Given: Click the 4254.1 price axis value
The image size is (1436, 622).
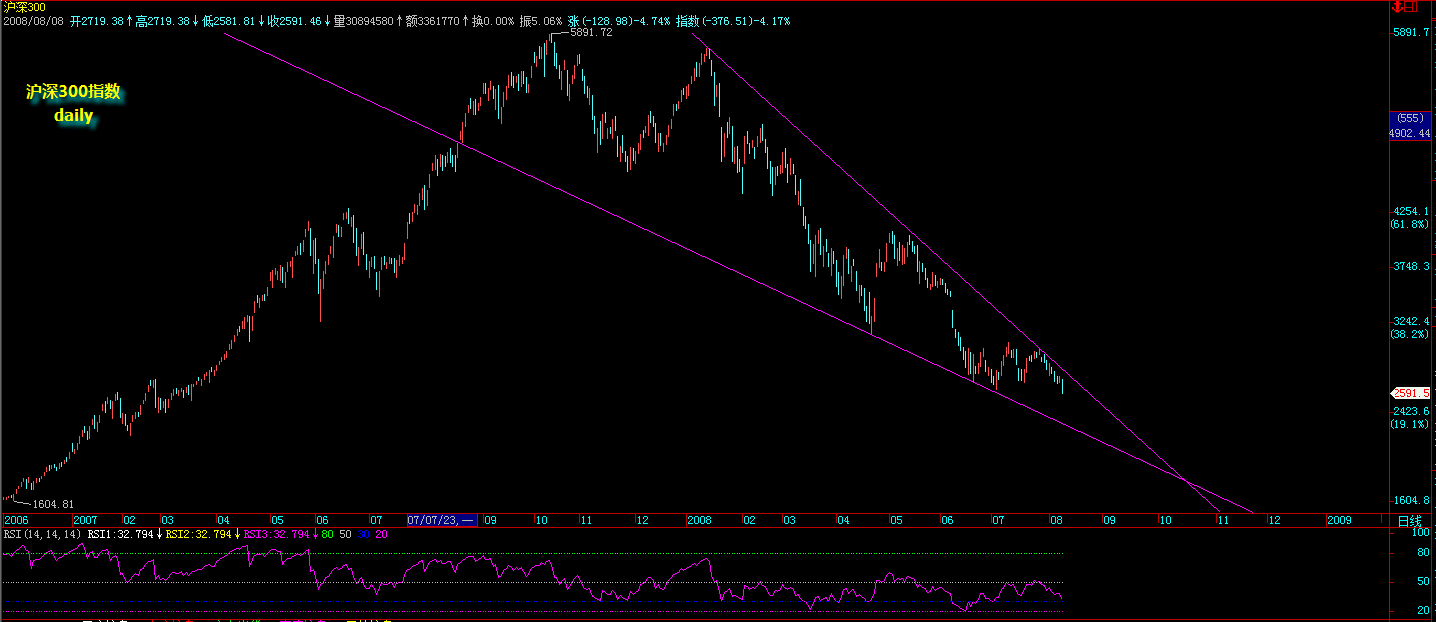Looking at the screenshot, I should [1413, 211].
